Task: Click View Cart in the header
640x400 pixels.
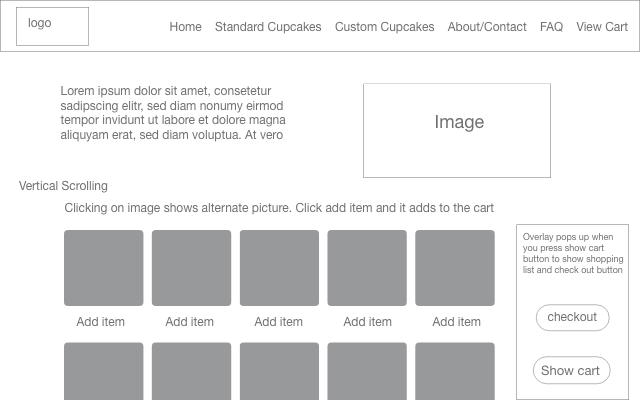Action: 602,27
